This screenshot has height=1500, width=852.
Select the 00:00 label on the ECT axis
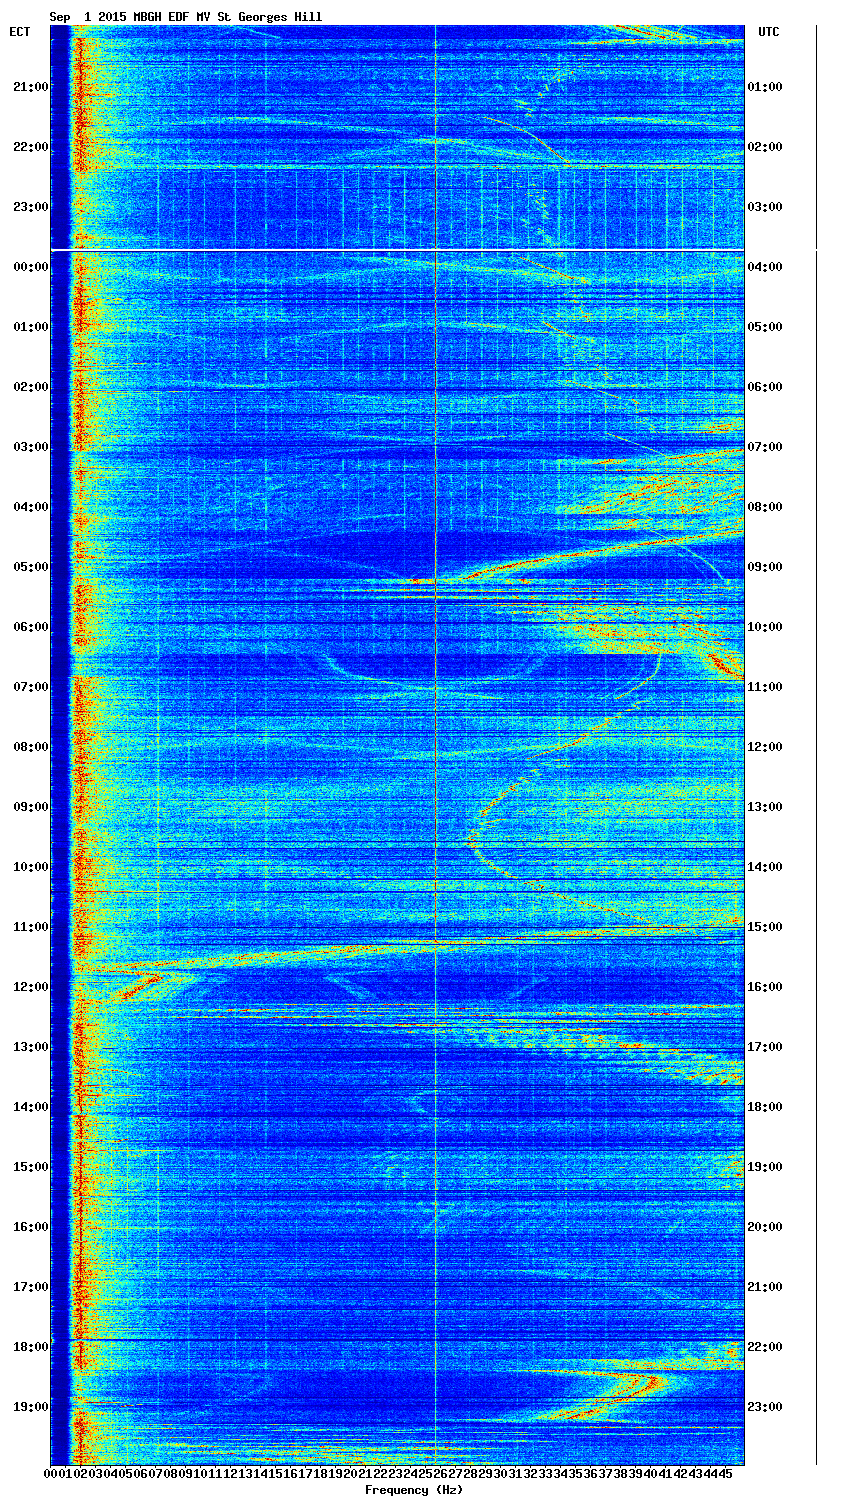[29, 267]
